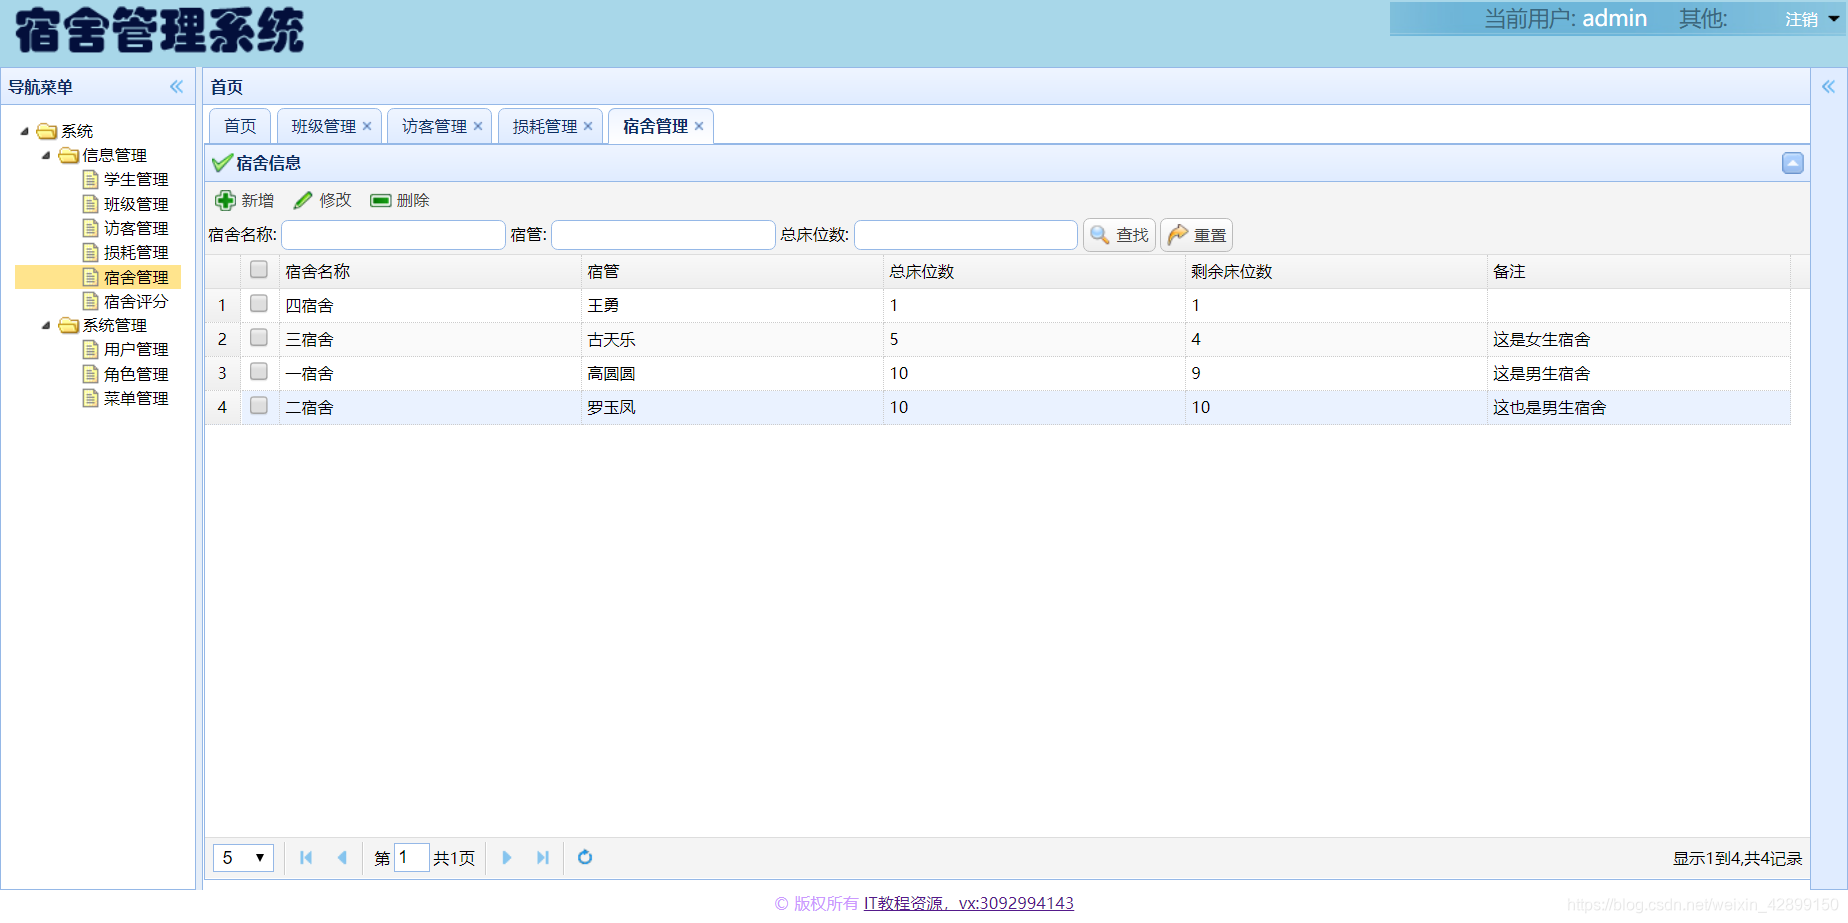This screenshot has height=923, width=1848.
Task: Select 宿舍管理 in navigation tree
Action: coord(136,277)
